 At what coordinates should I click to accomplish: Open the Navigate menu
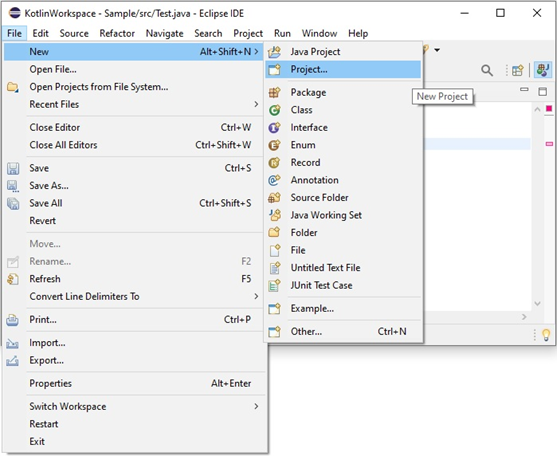(164, 33)
